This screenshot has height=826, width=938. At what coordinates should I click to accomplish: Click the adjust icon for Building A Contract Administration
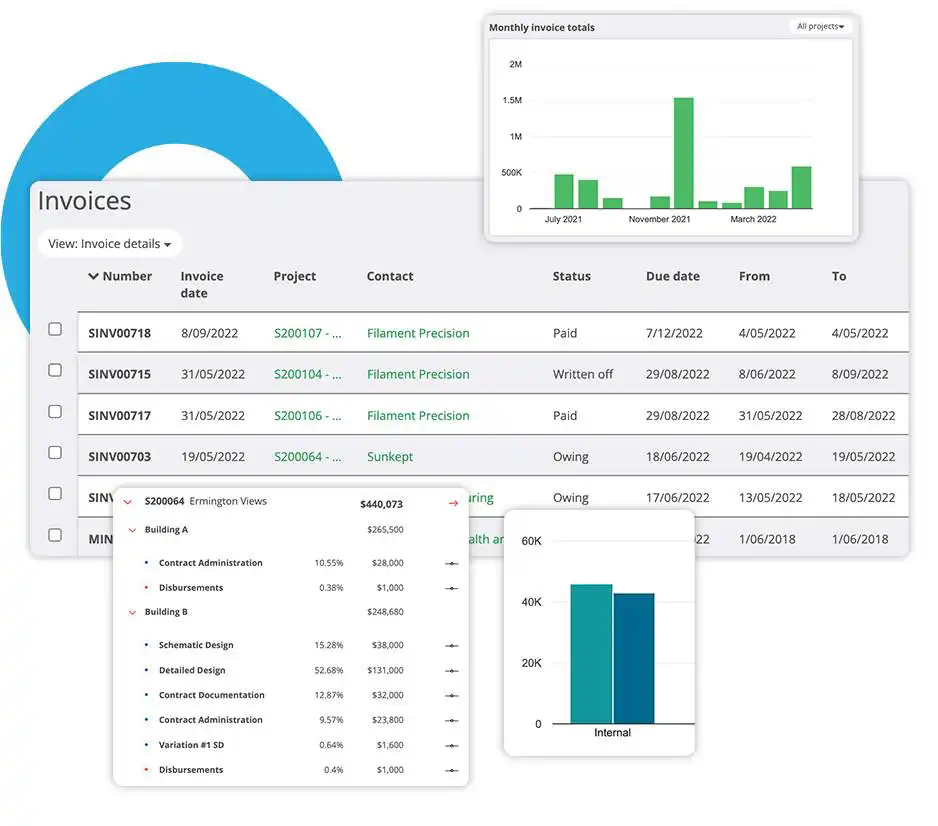tap(452, 563)
